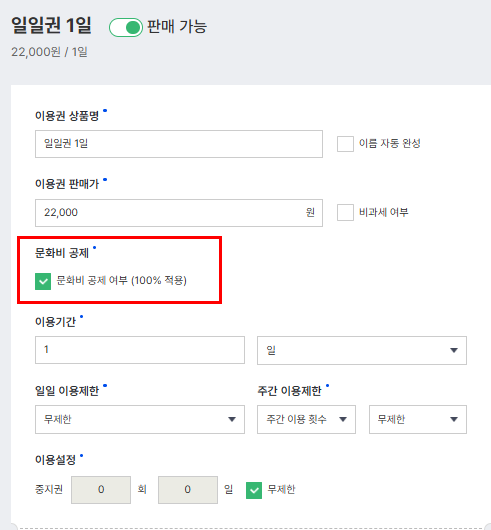
Task: Click the 일일권 1일 page heading
Action: [51, 25]
